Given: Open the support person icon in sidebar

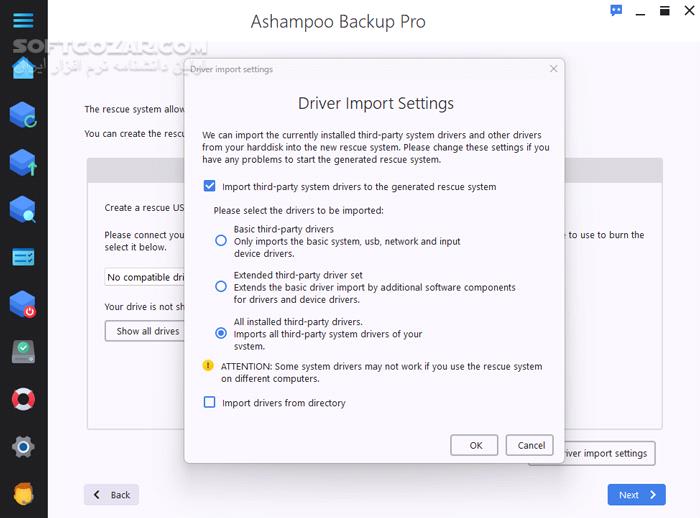Looking at the screenshot, I should [x=23, y=494].
